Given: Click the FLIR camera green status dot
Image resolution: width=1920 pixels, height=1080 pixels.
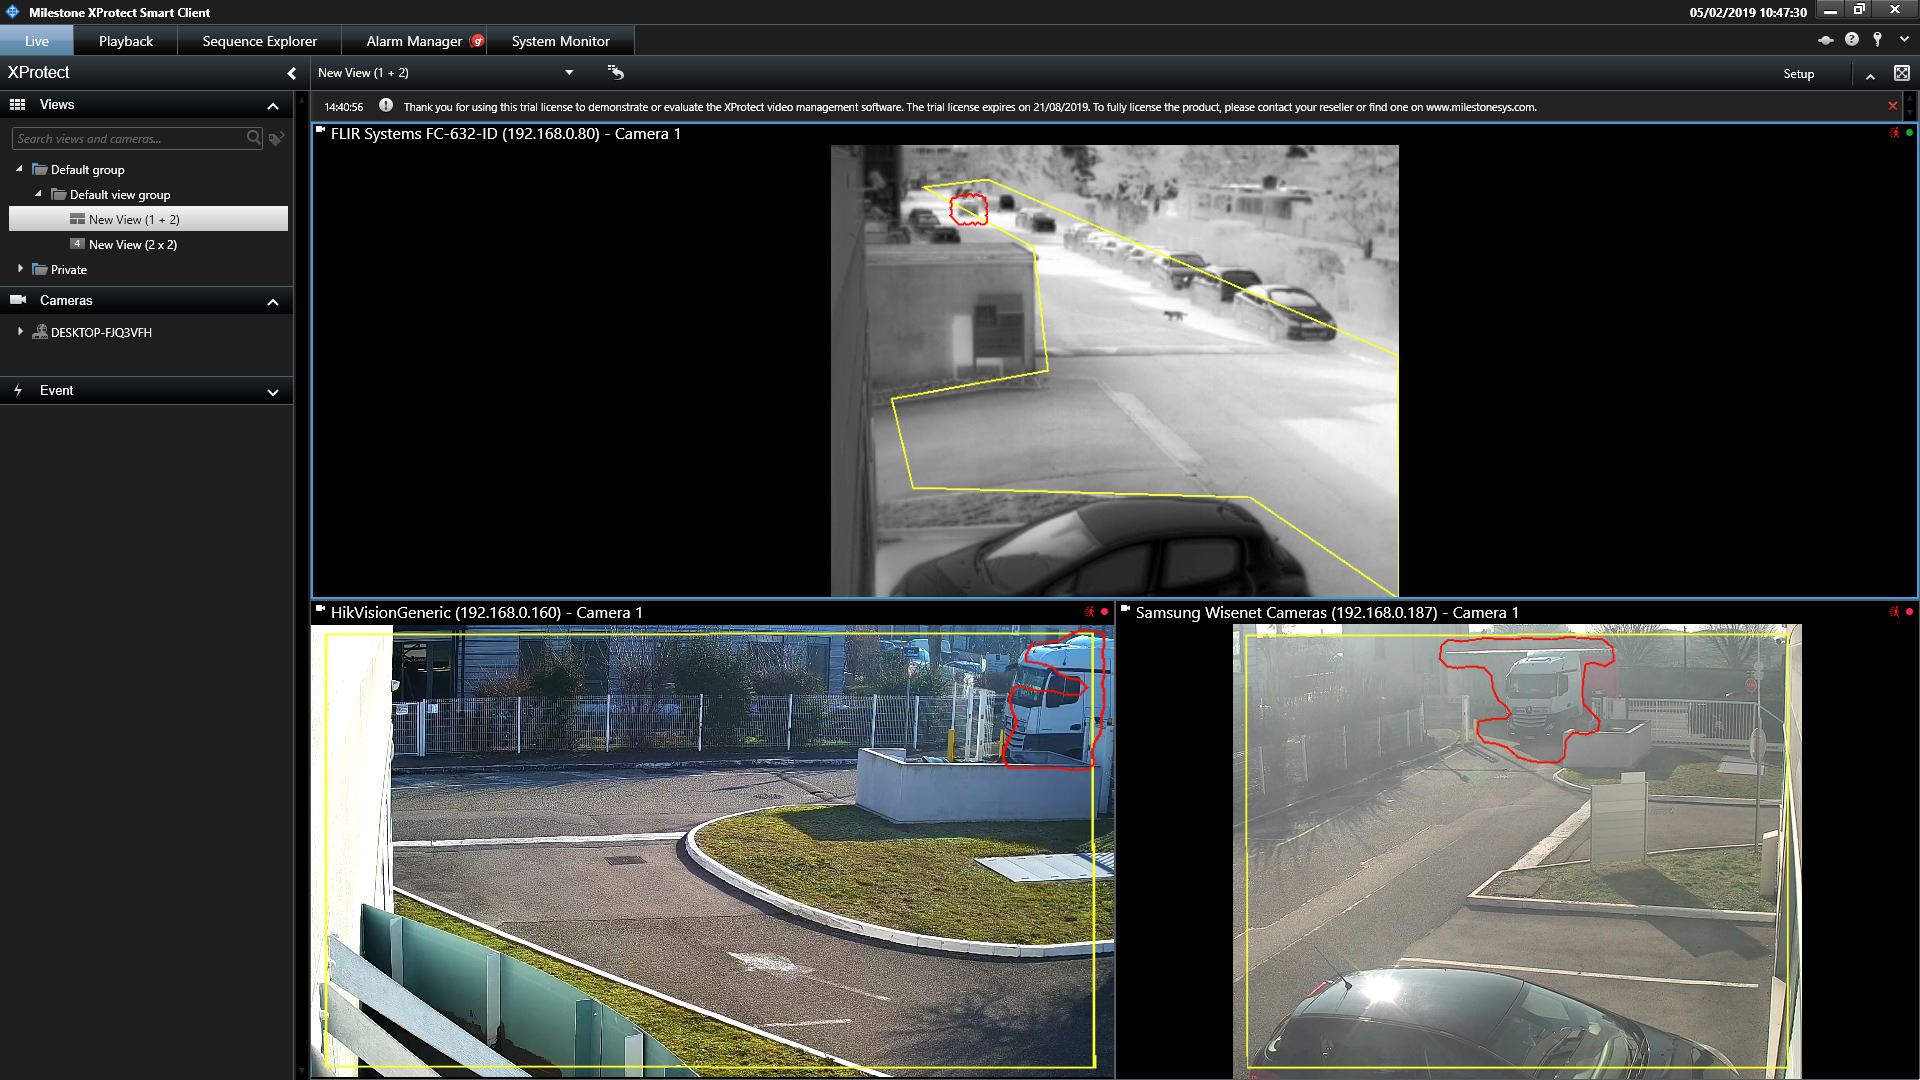Looking at the screenshot, I should click(x=1909, y=133).
